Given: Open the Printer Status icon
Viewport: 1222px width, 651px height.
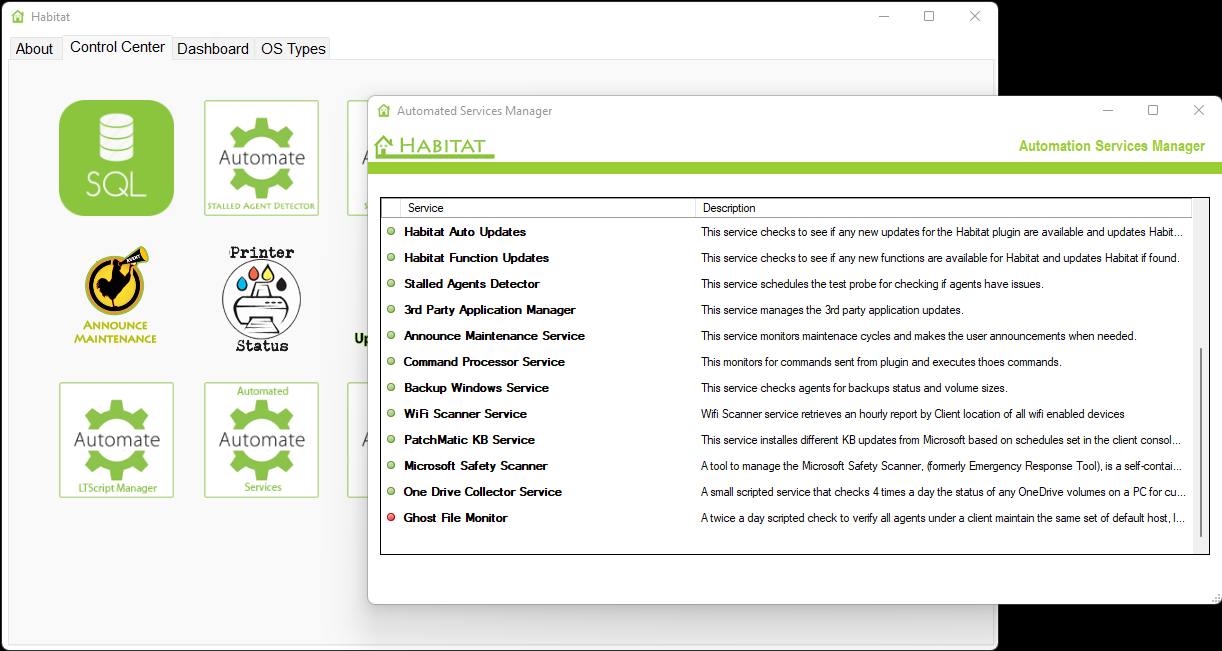Looking at the screenshot, I should [261, 299].
